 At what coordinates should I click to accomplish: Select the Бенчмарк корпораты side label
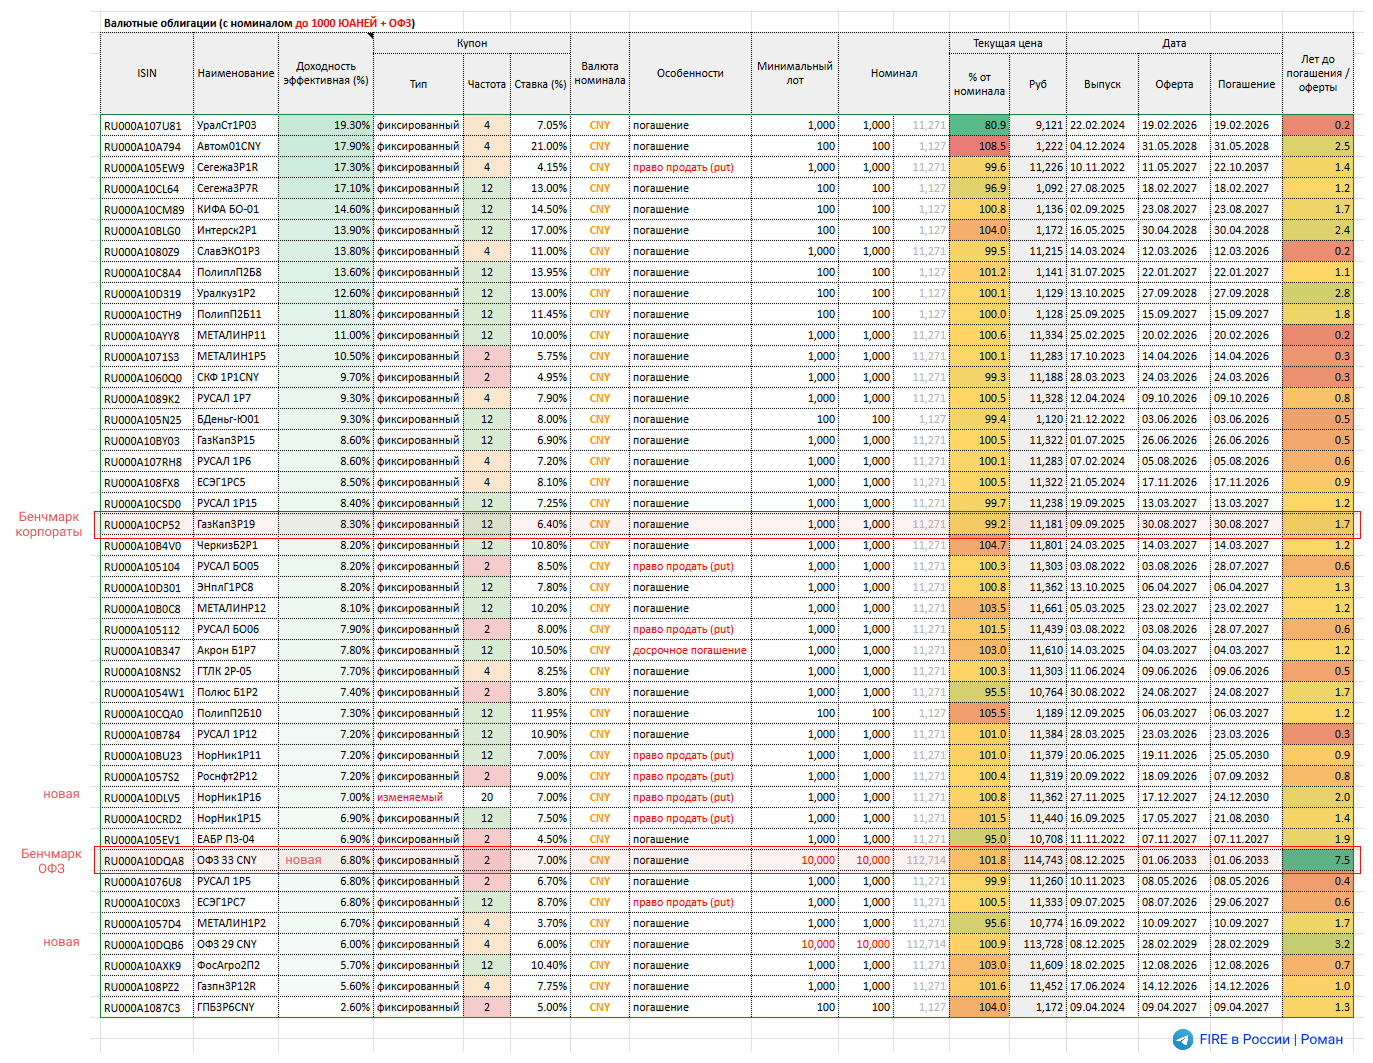click(x=49, y=524)
